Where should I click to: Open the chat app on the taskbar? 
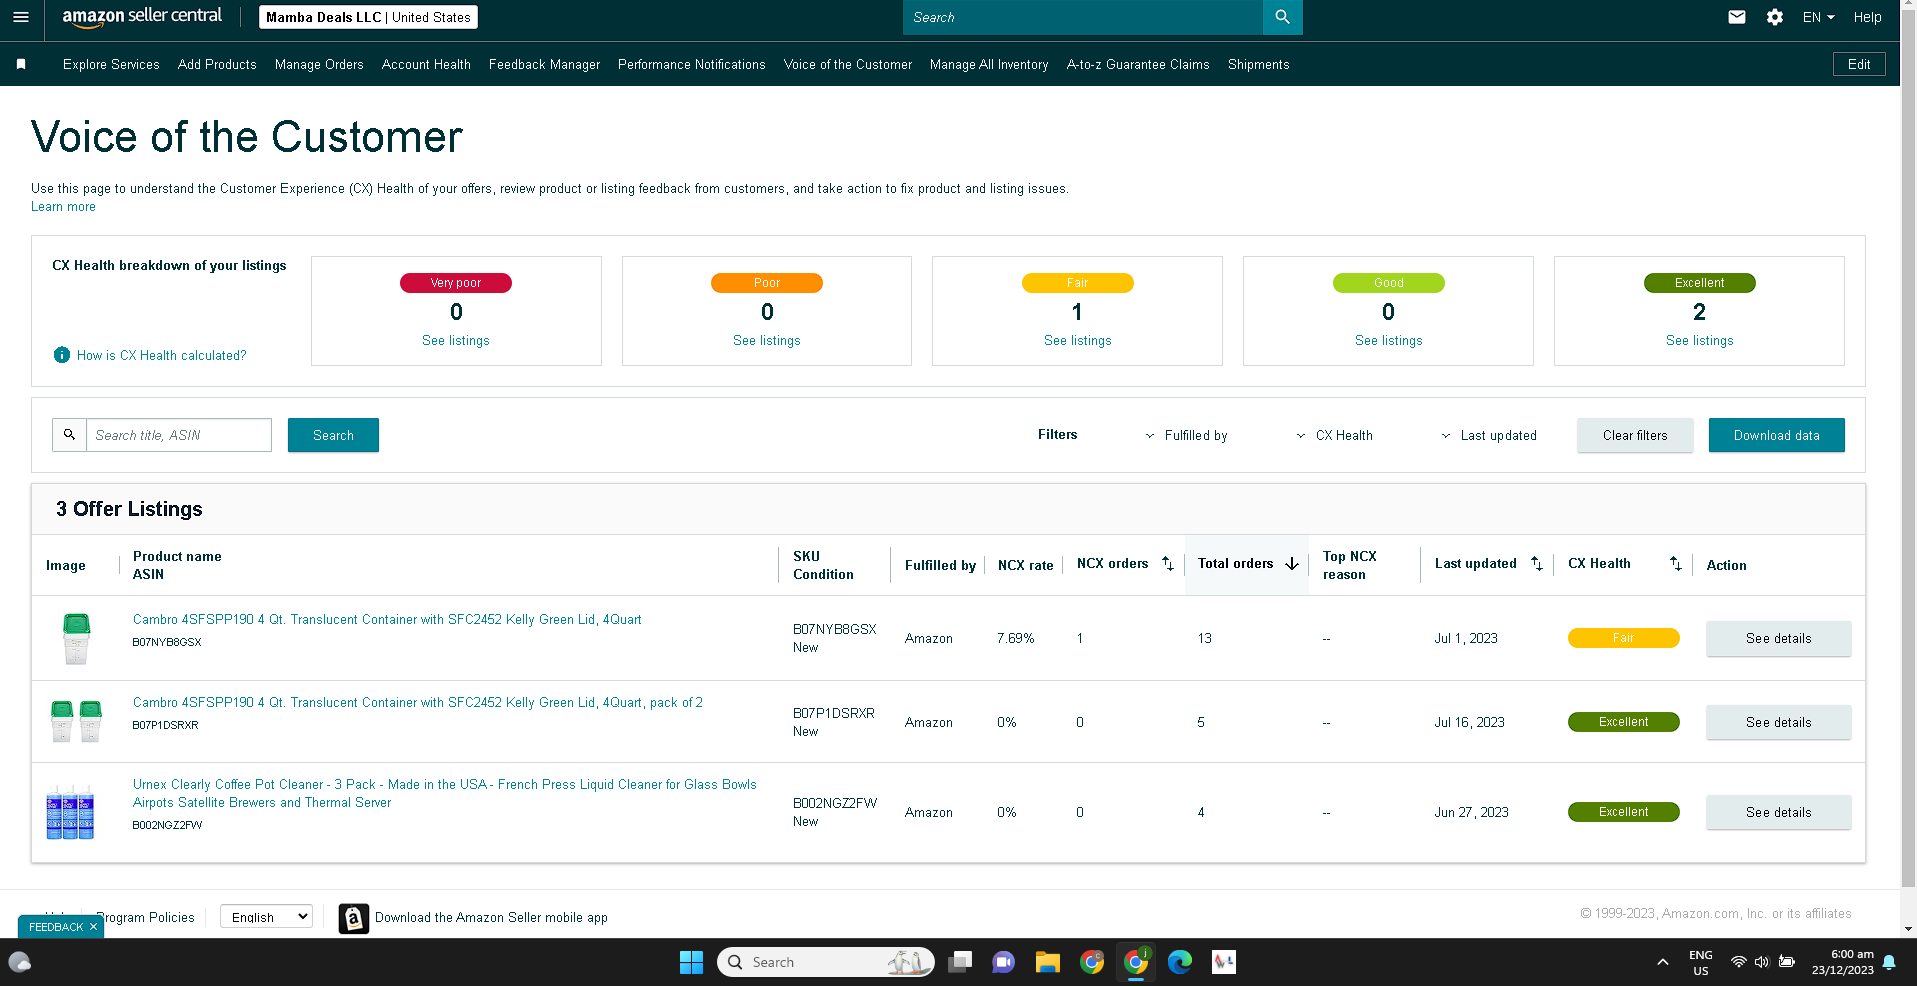point(1003,962)
